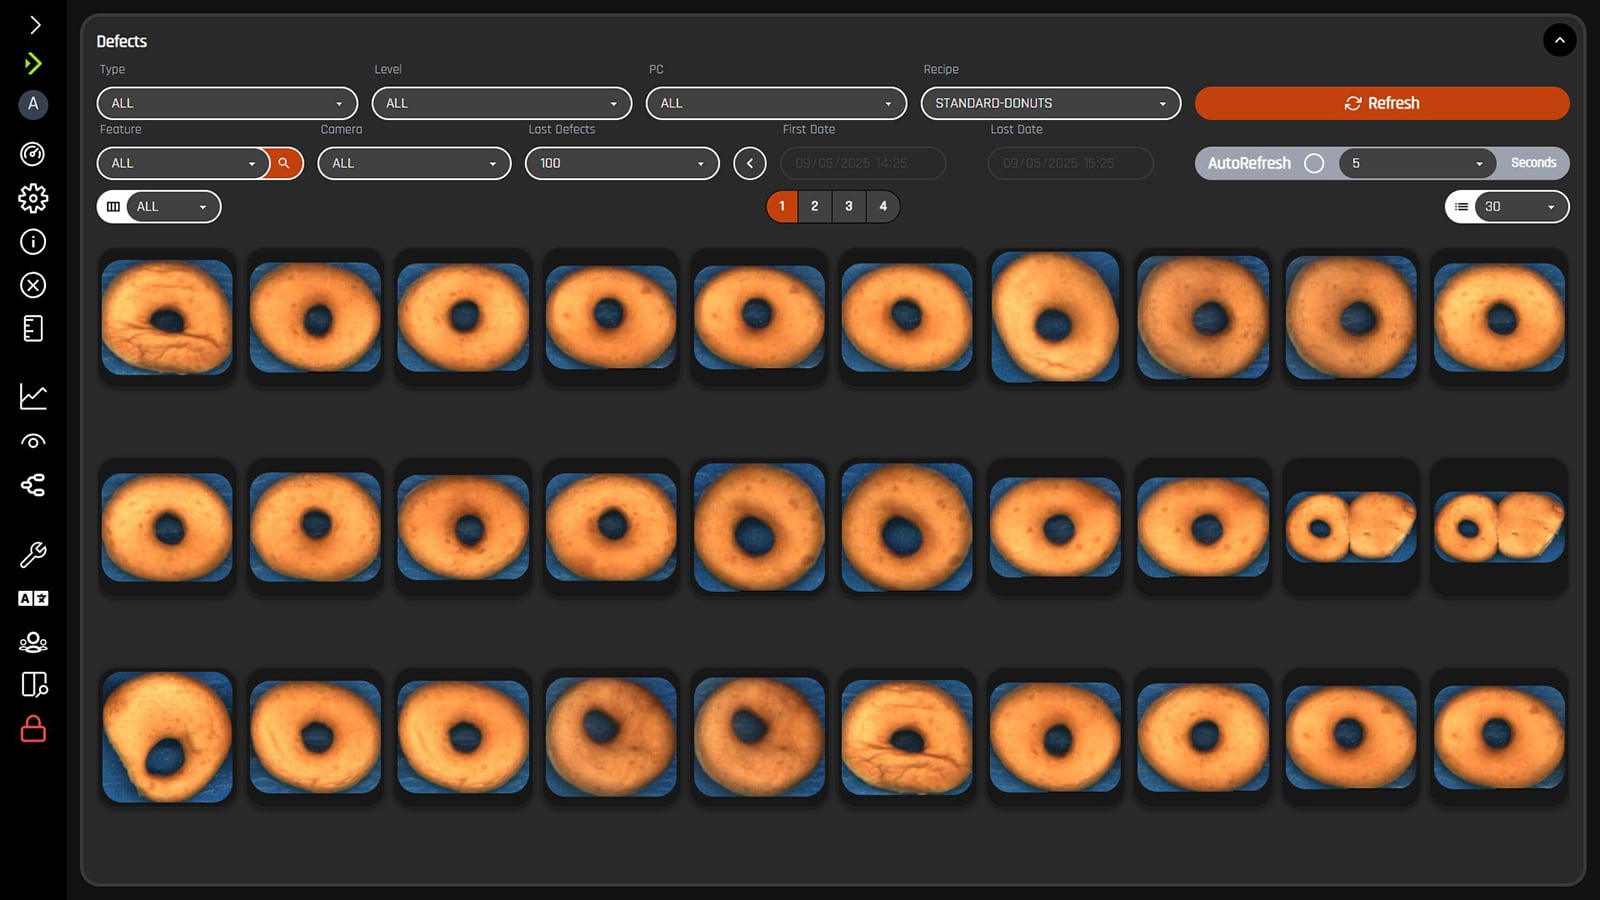Open settings gear in left sidebar

(x=33, y=198)
